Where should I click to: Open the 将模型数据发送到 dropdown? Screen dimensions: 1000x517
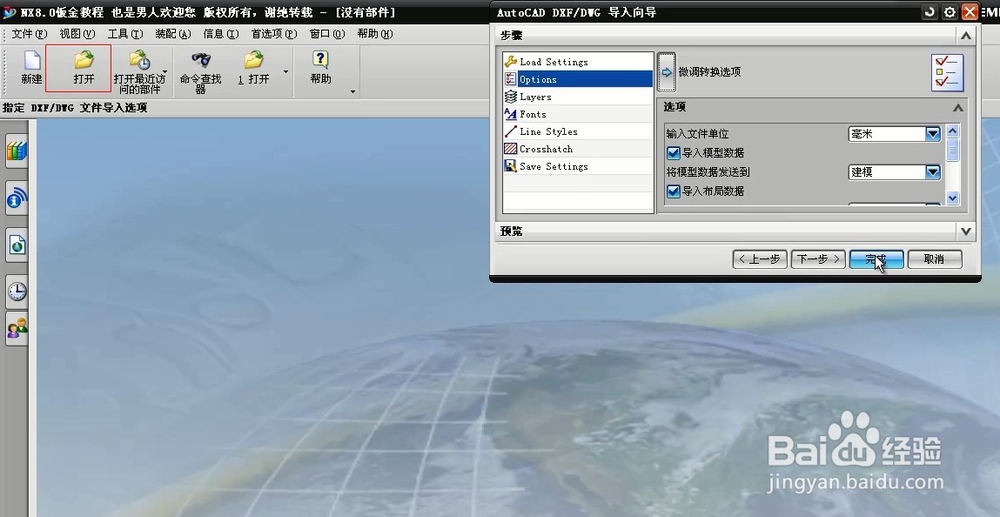[x=895, y=172]
